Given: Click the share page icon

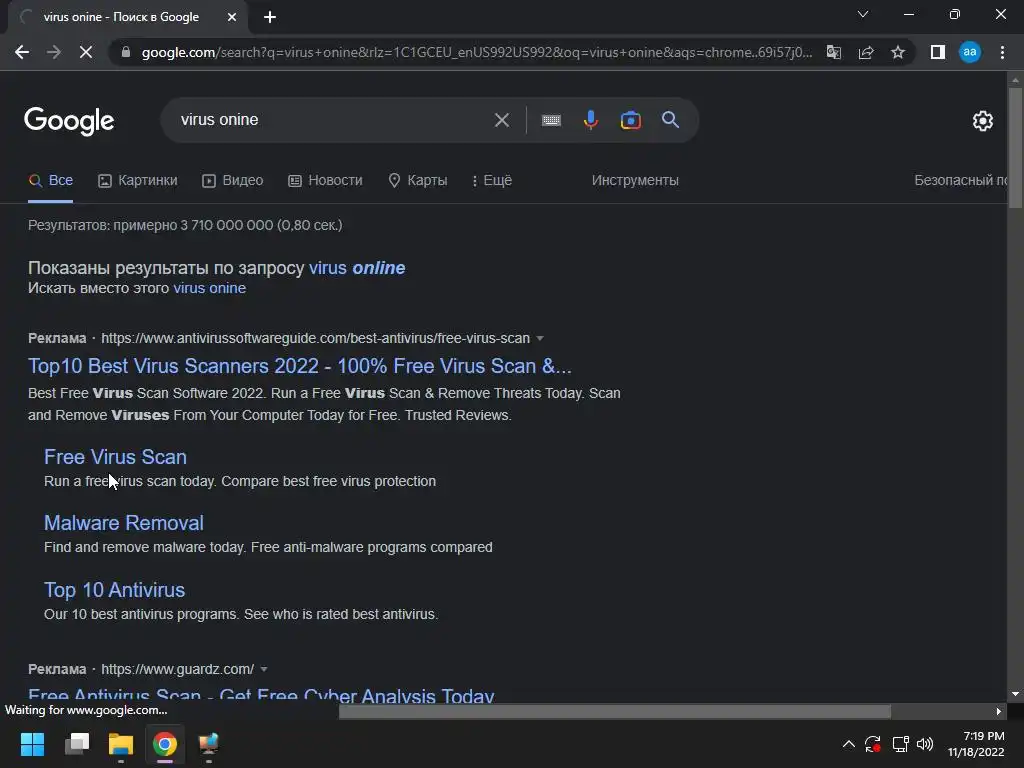Looking at the screenshot, I should pos(866,52).
